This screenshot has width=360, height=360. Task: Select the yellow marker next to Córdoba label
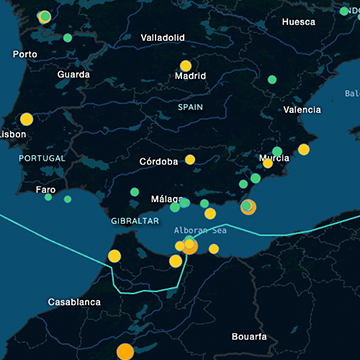click(x=190, y=160)
